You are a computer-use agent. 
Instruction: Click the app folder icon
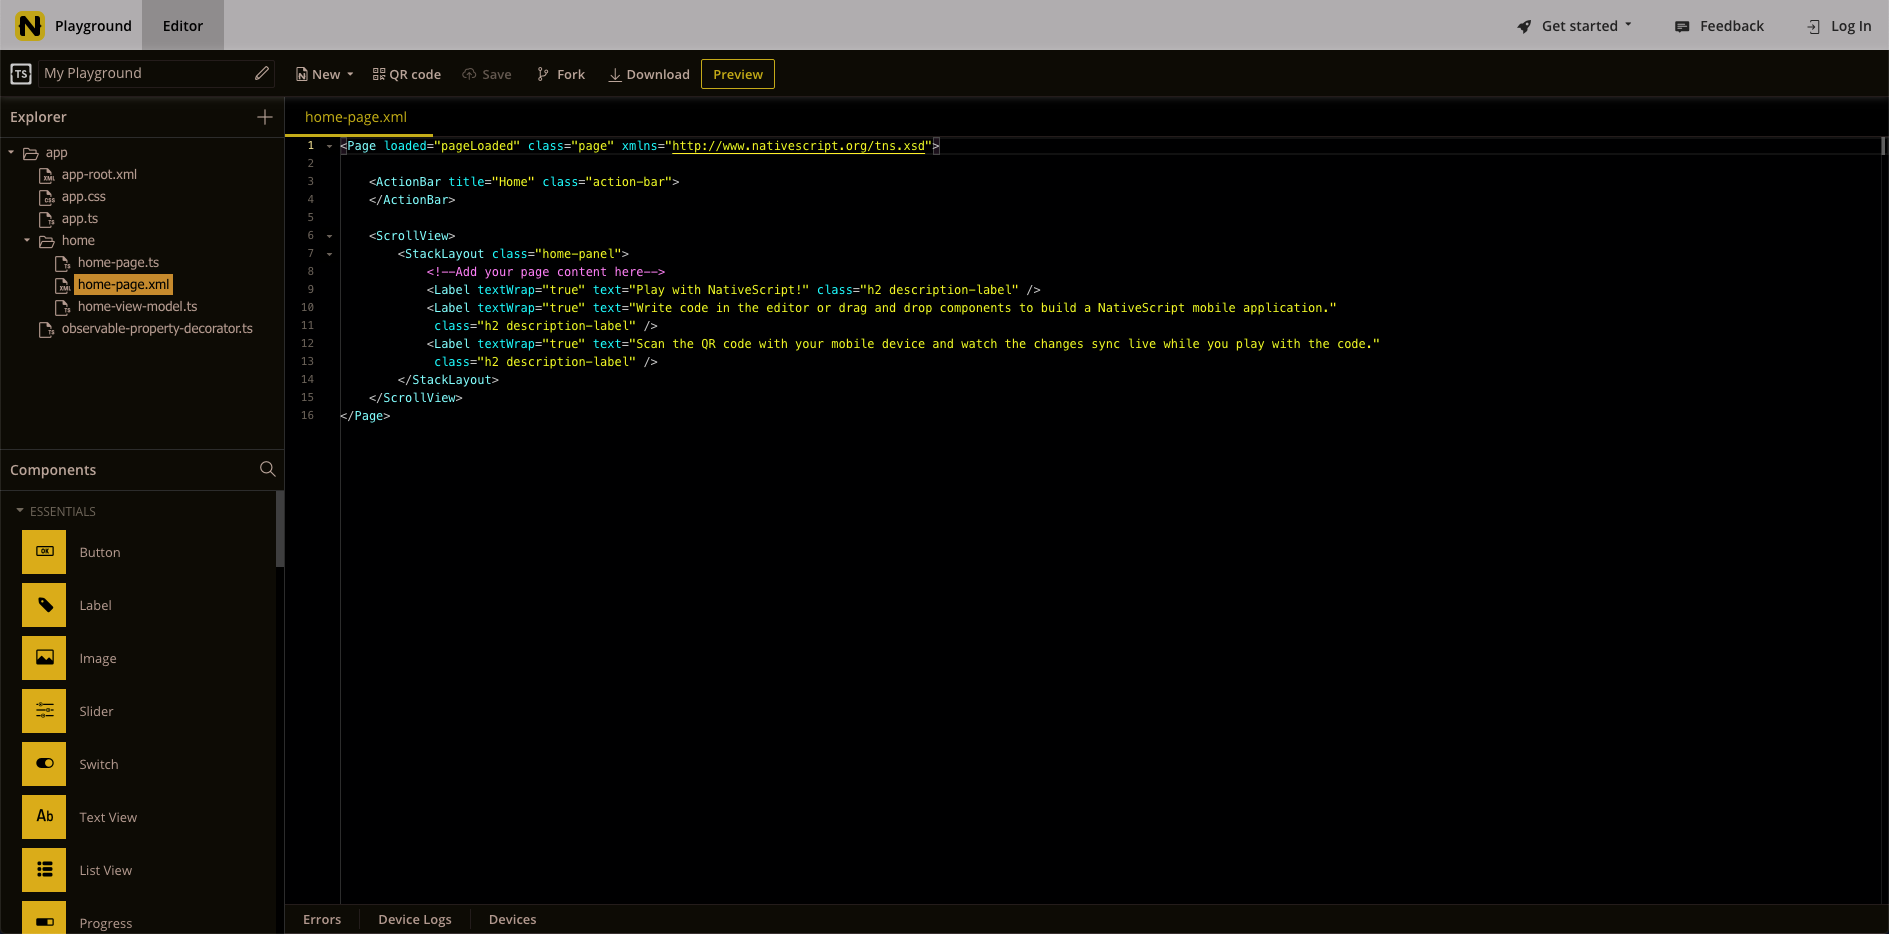(31, 153)
